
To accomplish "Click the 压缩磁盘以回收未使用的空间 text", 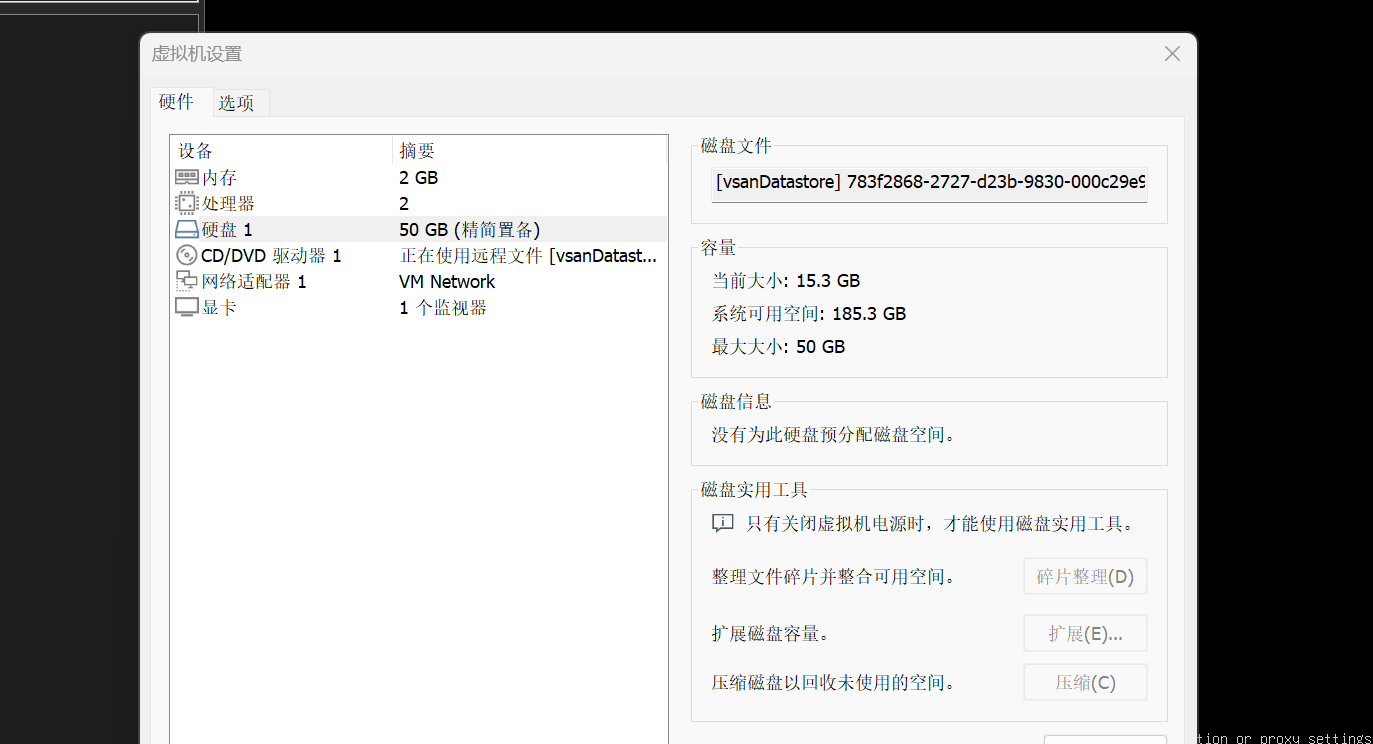I will 834,683.
